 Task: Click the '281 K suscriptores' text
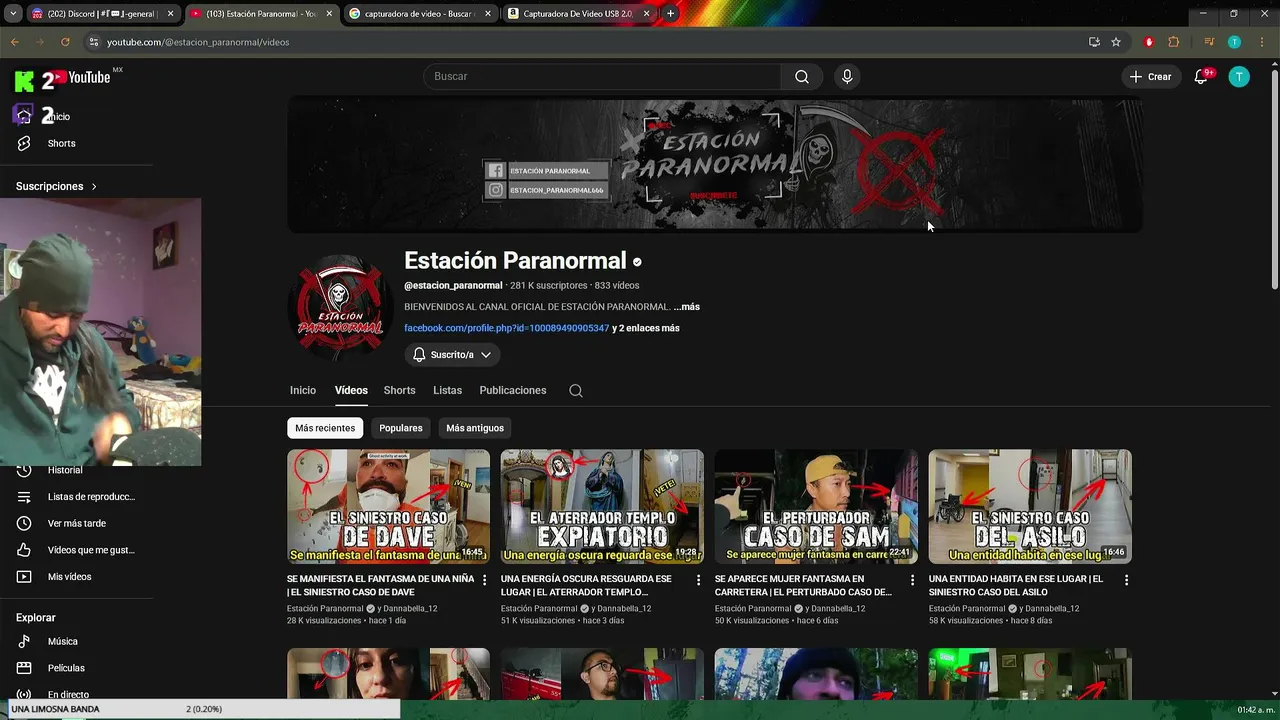click(549, 286)
